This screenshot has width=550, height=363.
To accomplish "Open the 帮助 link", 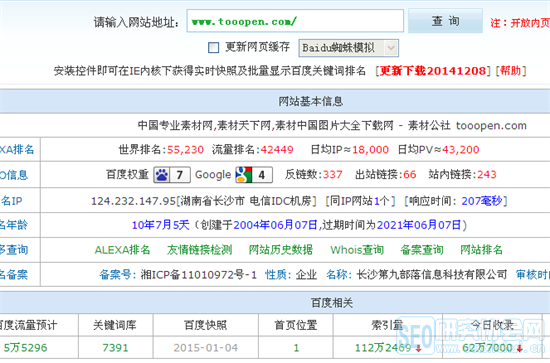I will [511, 71].
